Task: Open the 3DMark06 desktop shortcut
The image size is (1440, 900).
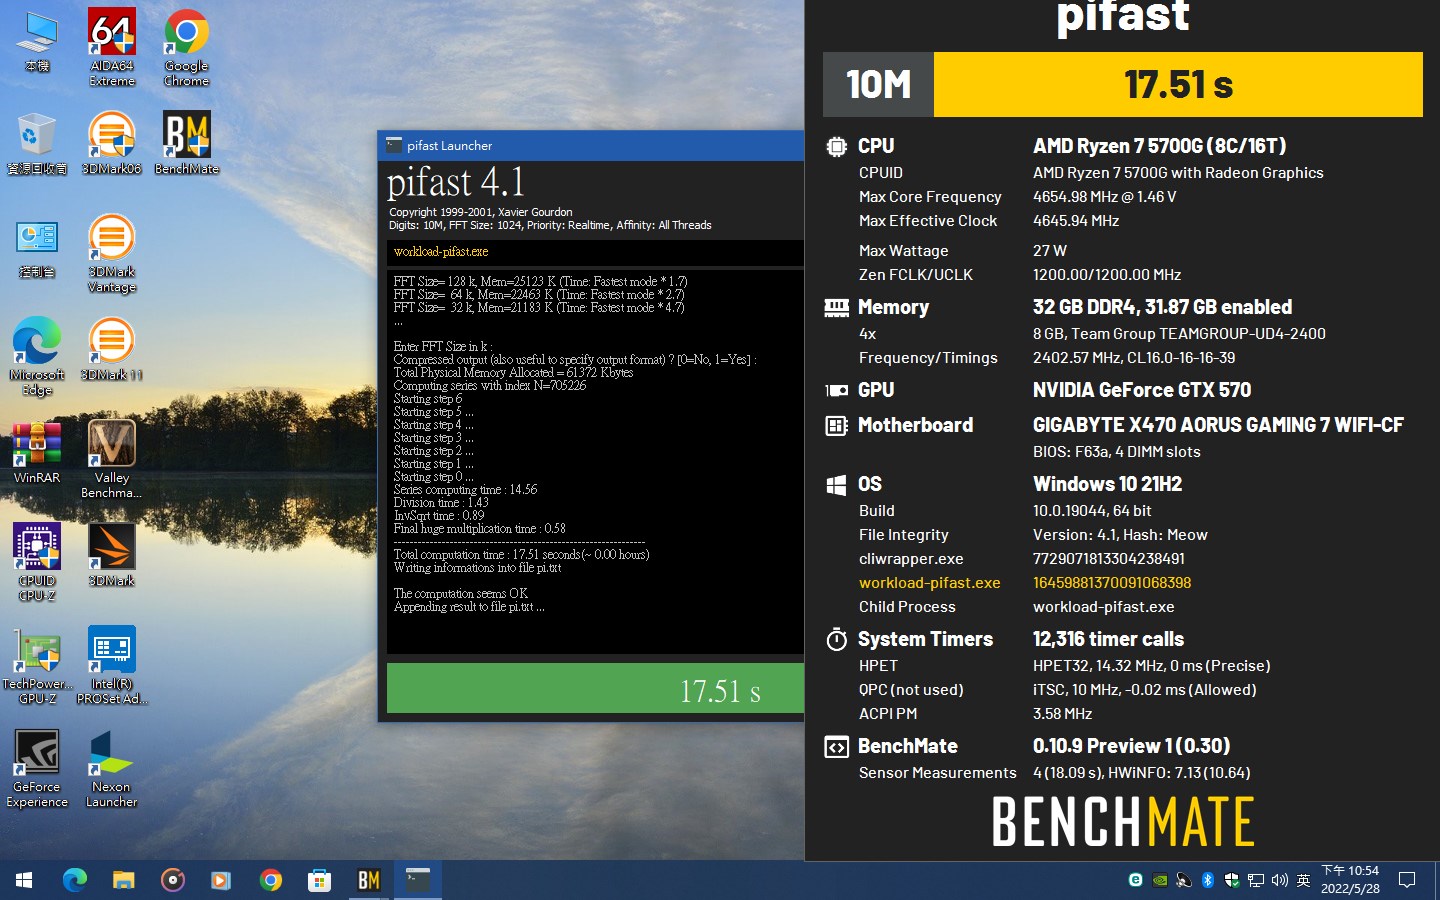Action: (112, 143)
